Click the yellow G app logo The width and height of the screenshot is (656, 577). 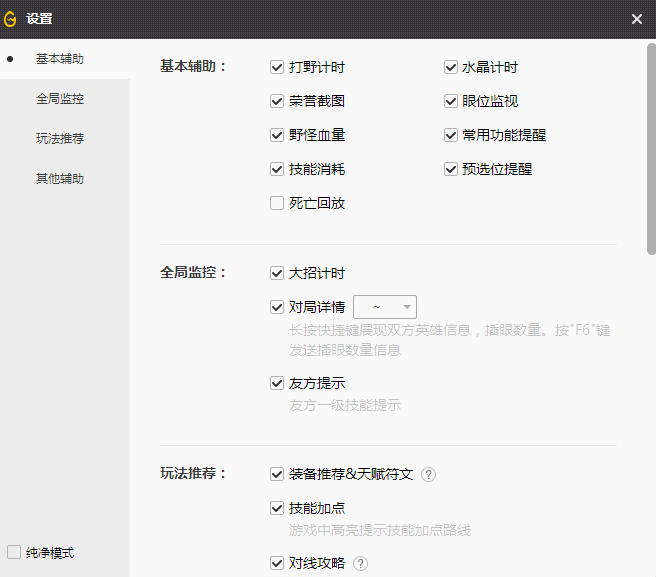(11, 19)
